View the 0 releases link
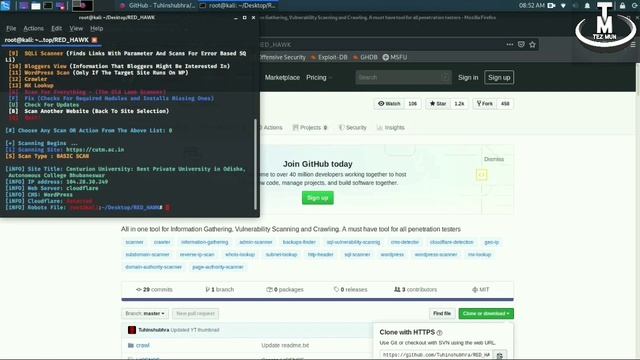This screenshot has width=640, height=360. [x=350, y=289]
